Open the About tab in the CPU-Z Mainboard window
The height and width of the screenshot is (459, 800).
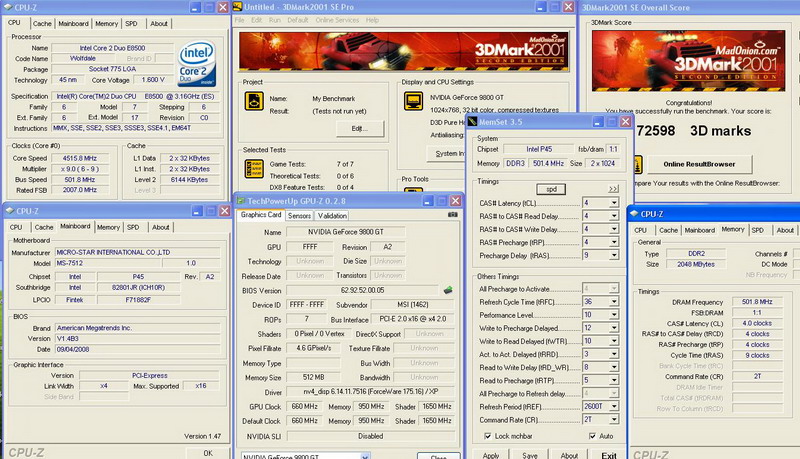pos(161,227)
